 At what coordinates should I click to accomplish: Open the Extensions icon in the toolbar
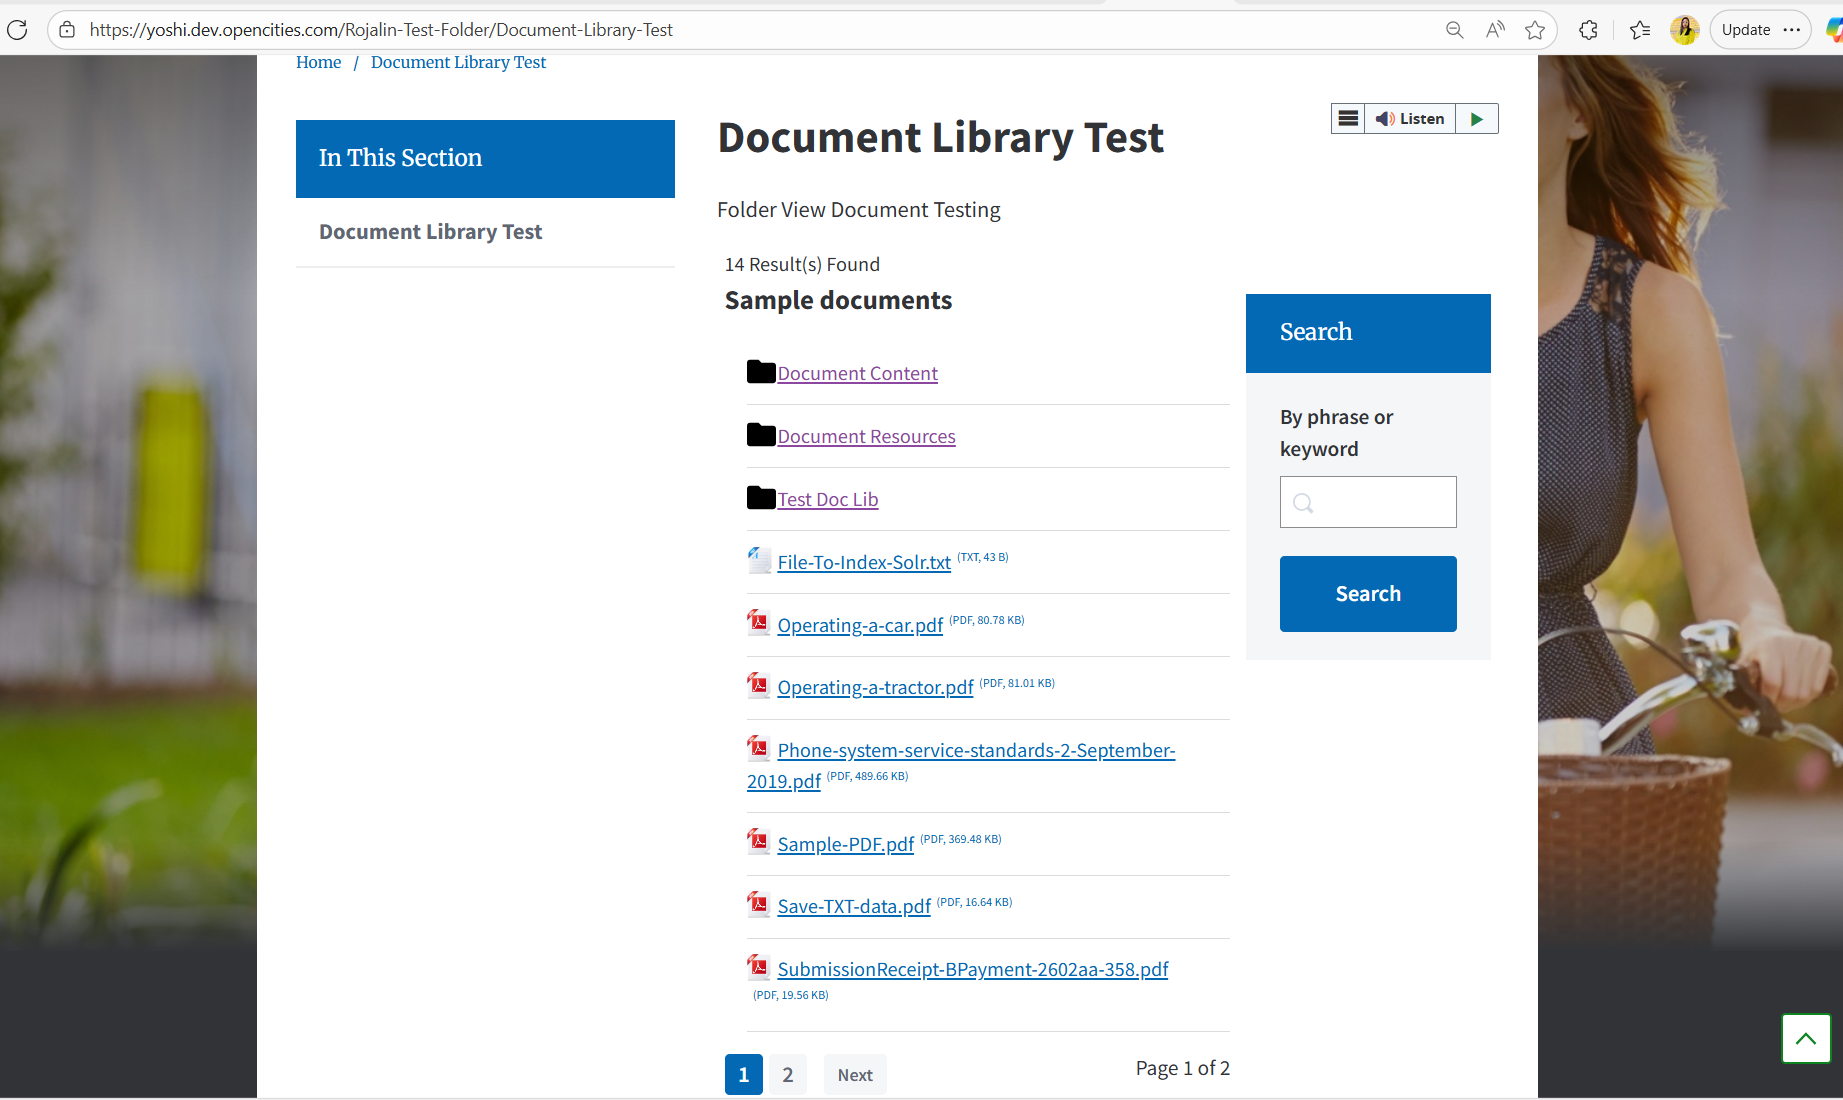pyautogui.click(x=1587, y=29)
